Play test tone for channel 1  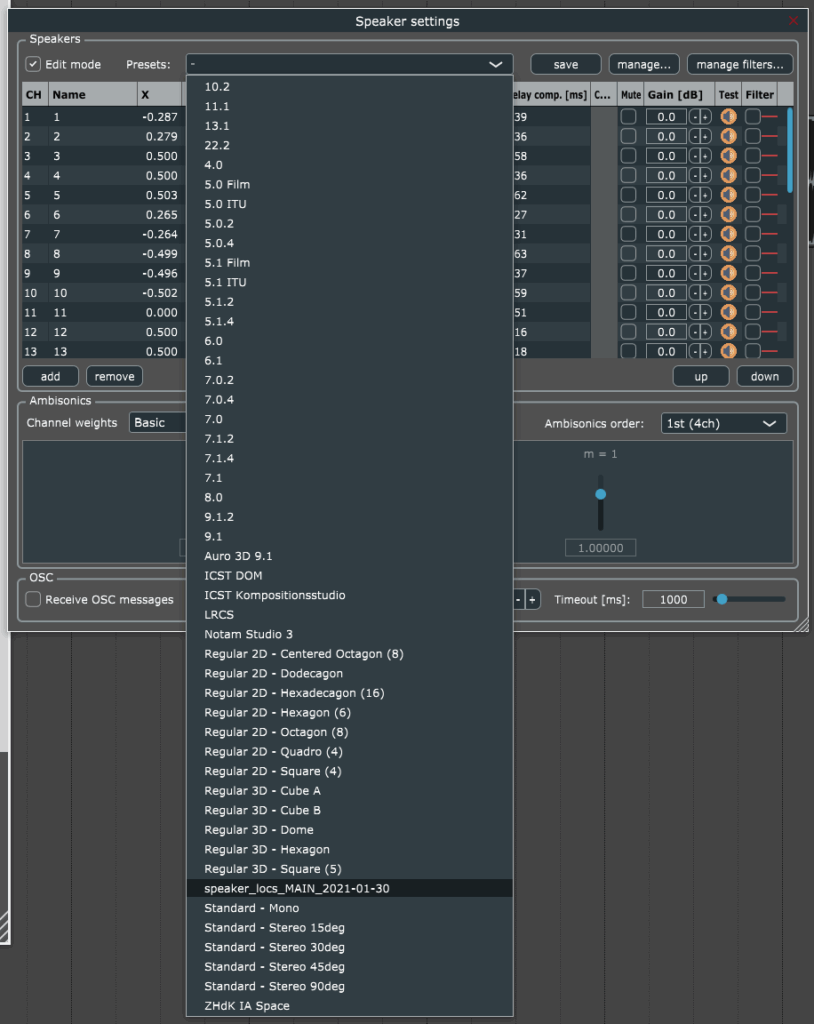click(x=728, y=117)
